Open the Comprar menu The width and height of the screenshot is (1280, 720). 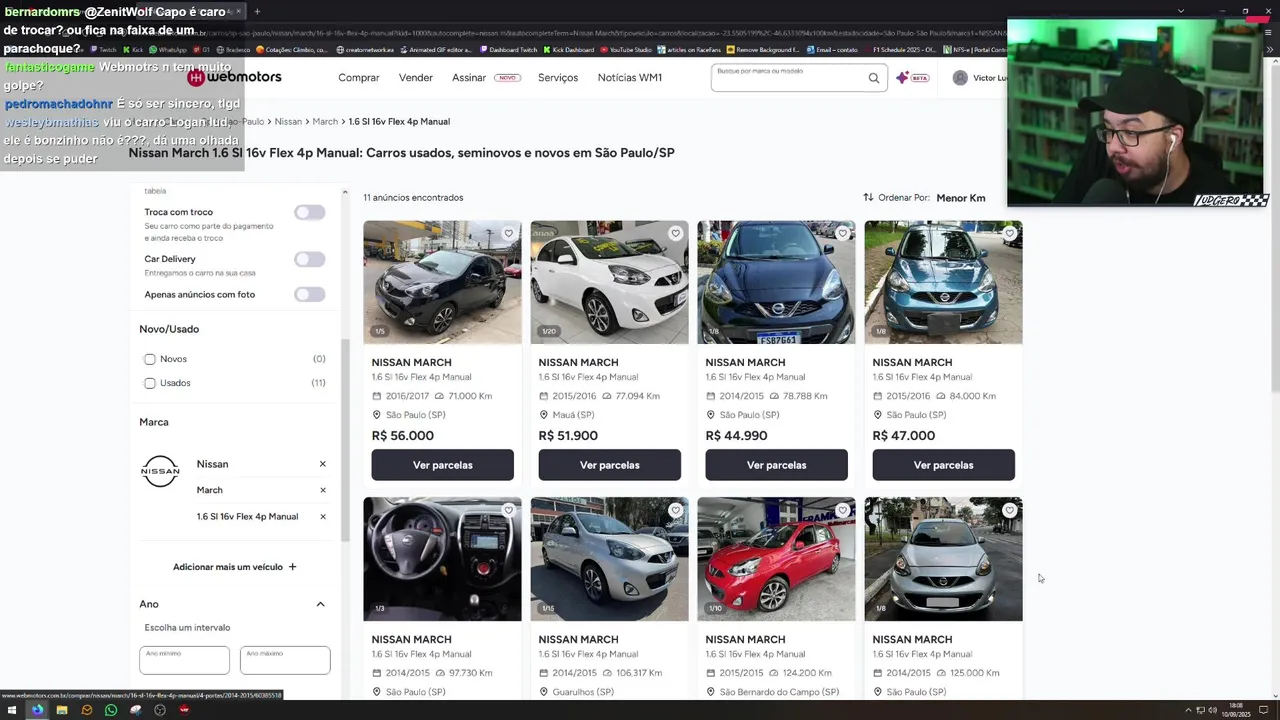[359, 78]
